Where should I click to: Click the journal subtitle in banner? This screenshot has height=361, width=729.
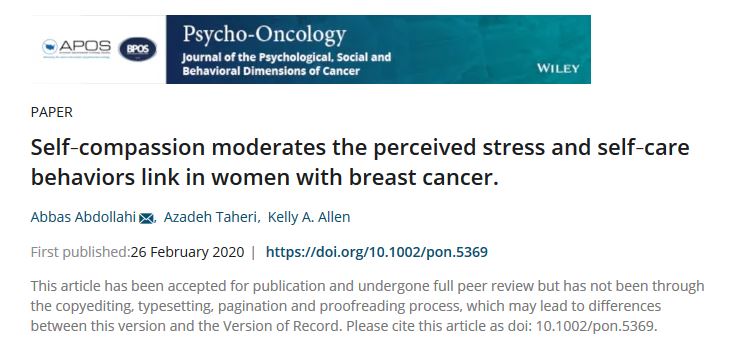click(286, 64)
